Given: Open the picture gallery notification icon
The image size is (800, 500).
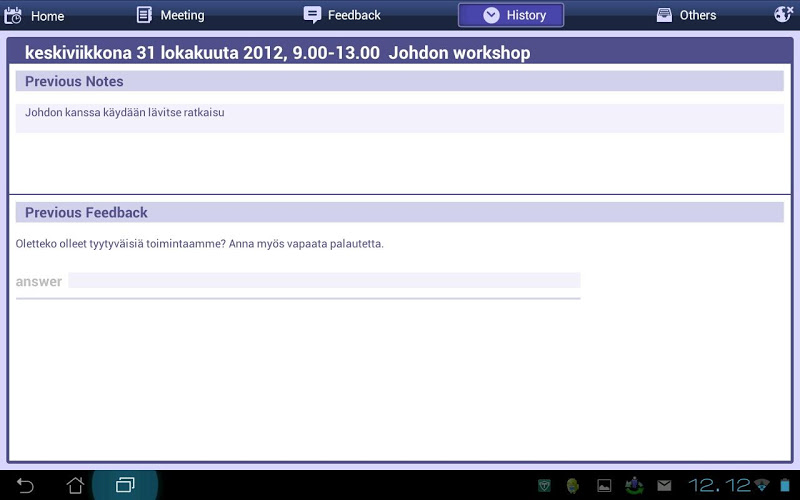Looking at the screenshot, I should (604, 485).
